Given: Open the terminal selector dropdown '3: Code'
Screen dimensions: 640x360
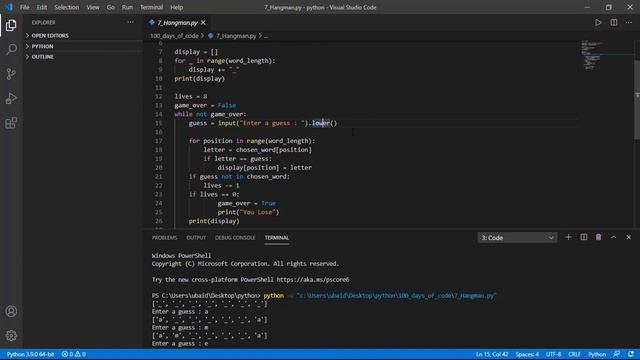Looking at the screenshot, I should 517,238.
